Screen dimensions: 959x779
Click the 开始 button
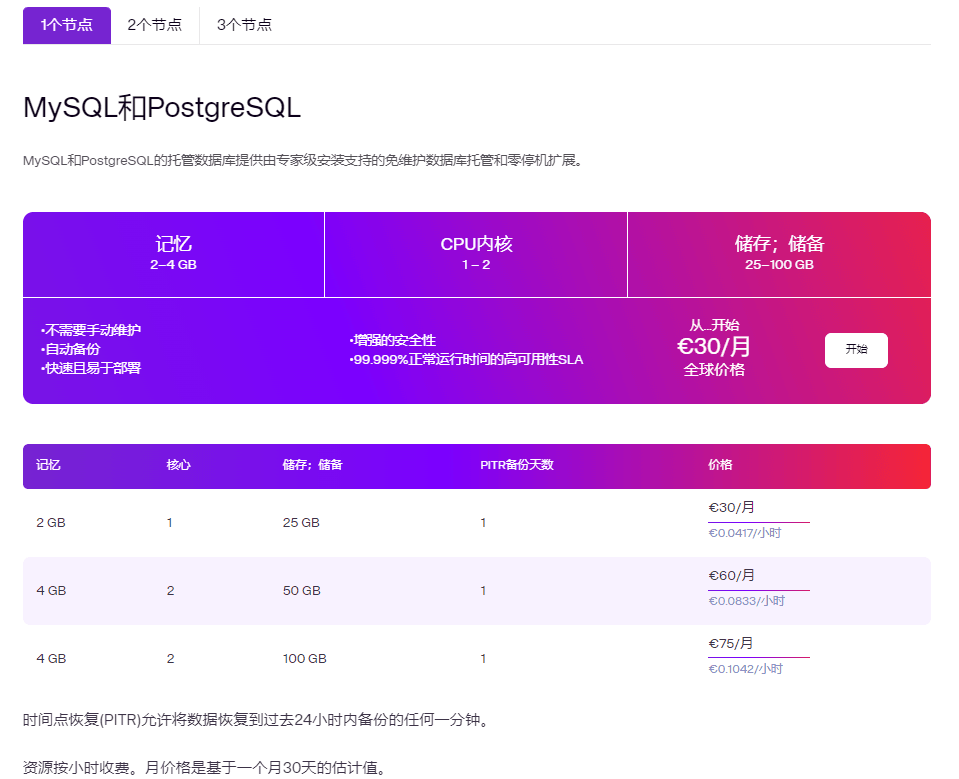855,351
